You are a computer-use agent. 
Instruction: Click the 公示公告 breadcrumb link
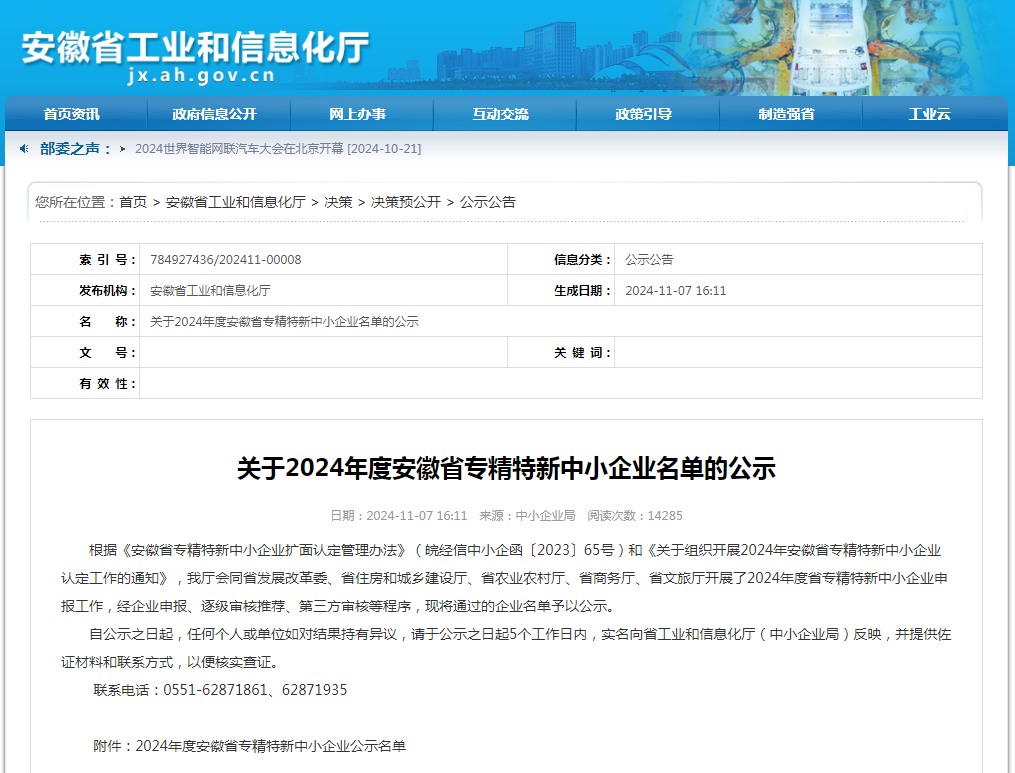click(487, 202)
